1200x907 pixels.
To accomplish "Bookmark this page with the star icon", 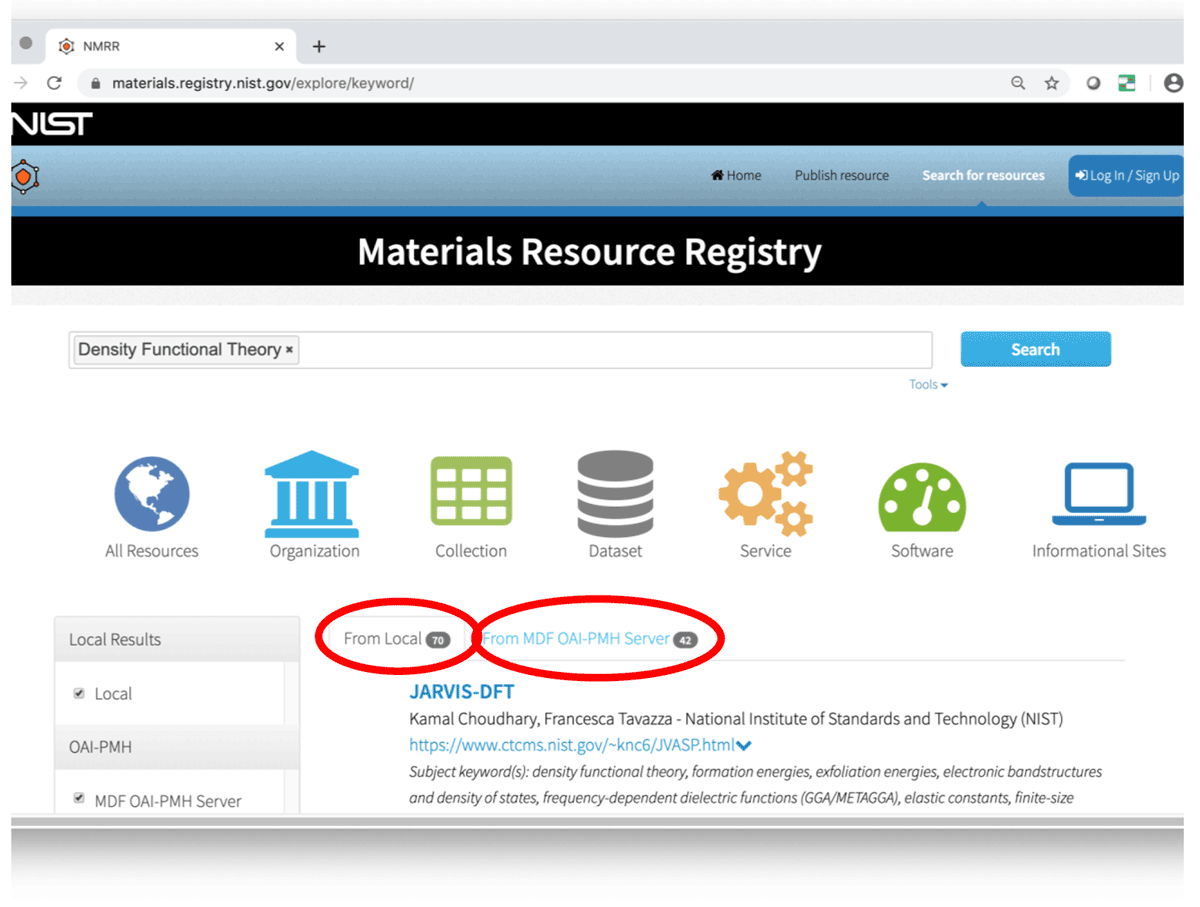I will 1052,83.
